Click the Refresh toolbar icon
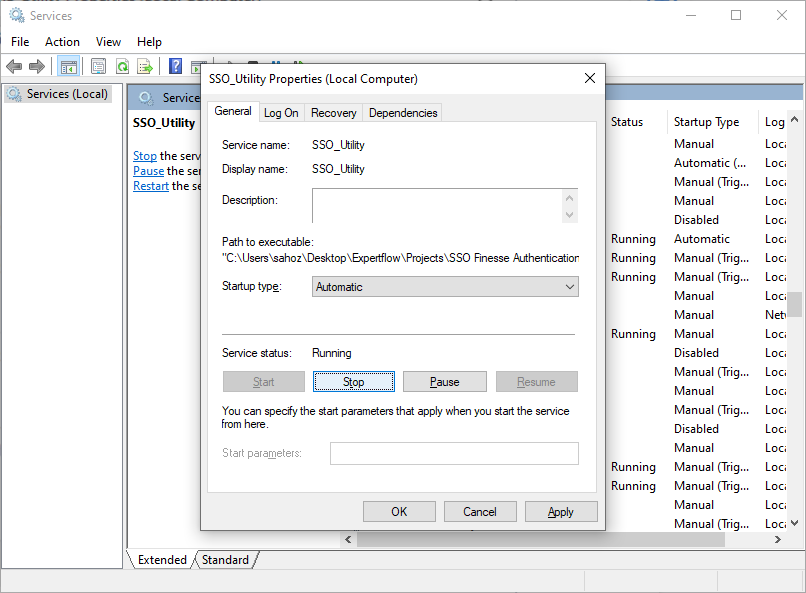Screen dimensions: 806x593 coord(122,66)
